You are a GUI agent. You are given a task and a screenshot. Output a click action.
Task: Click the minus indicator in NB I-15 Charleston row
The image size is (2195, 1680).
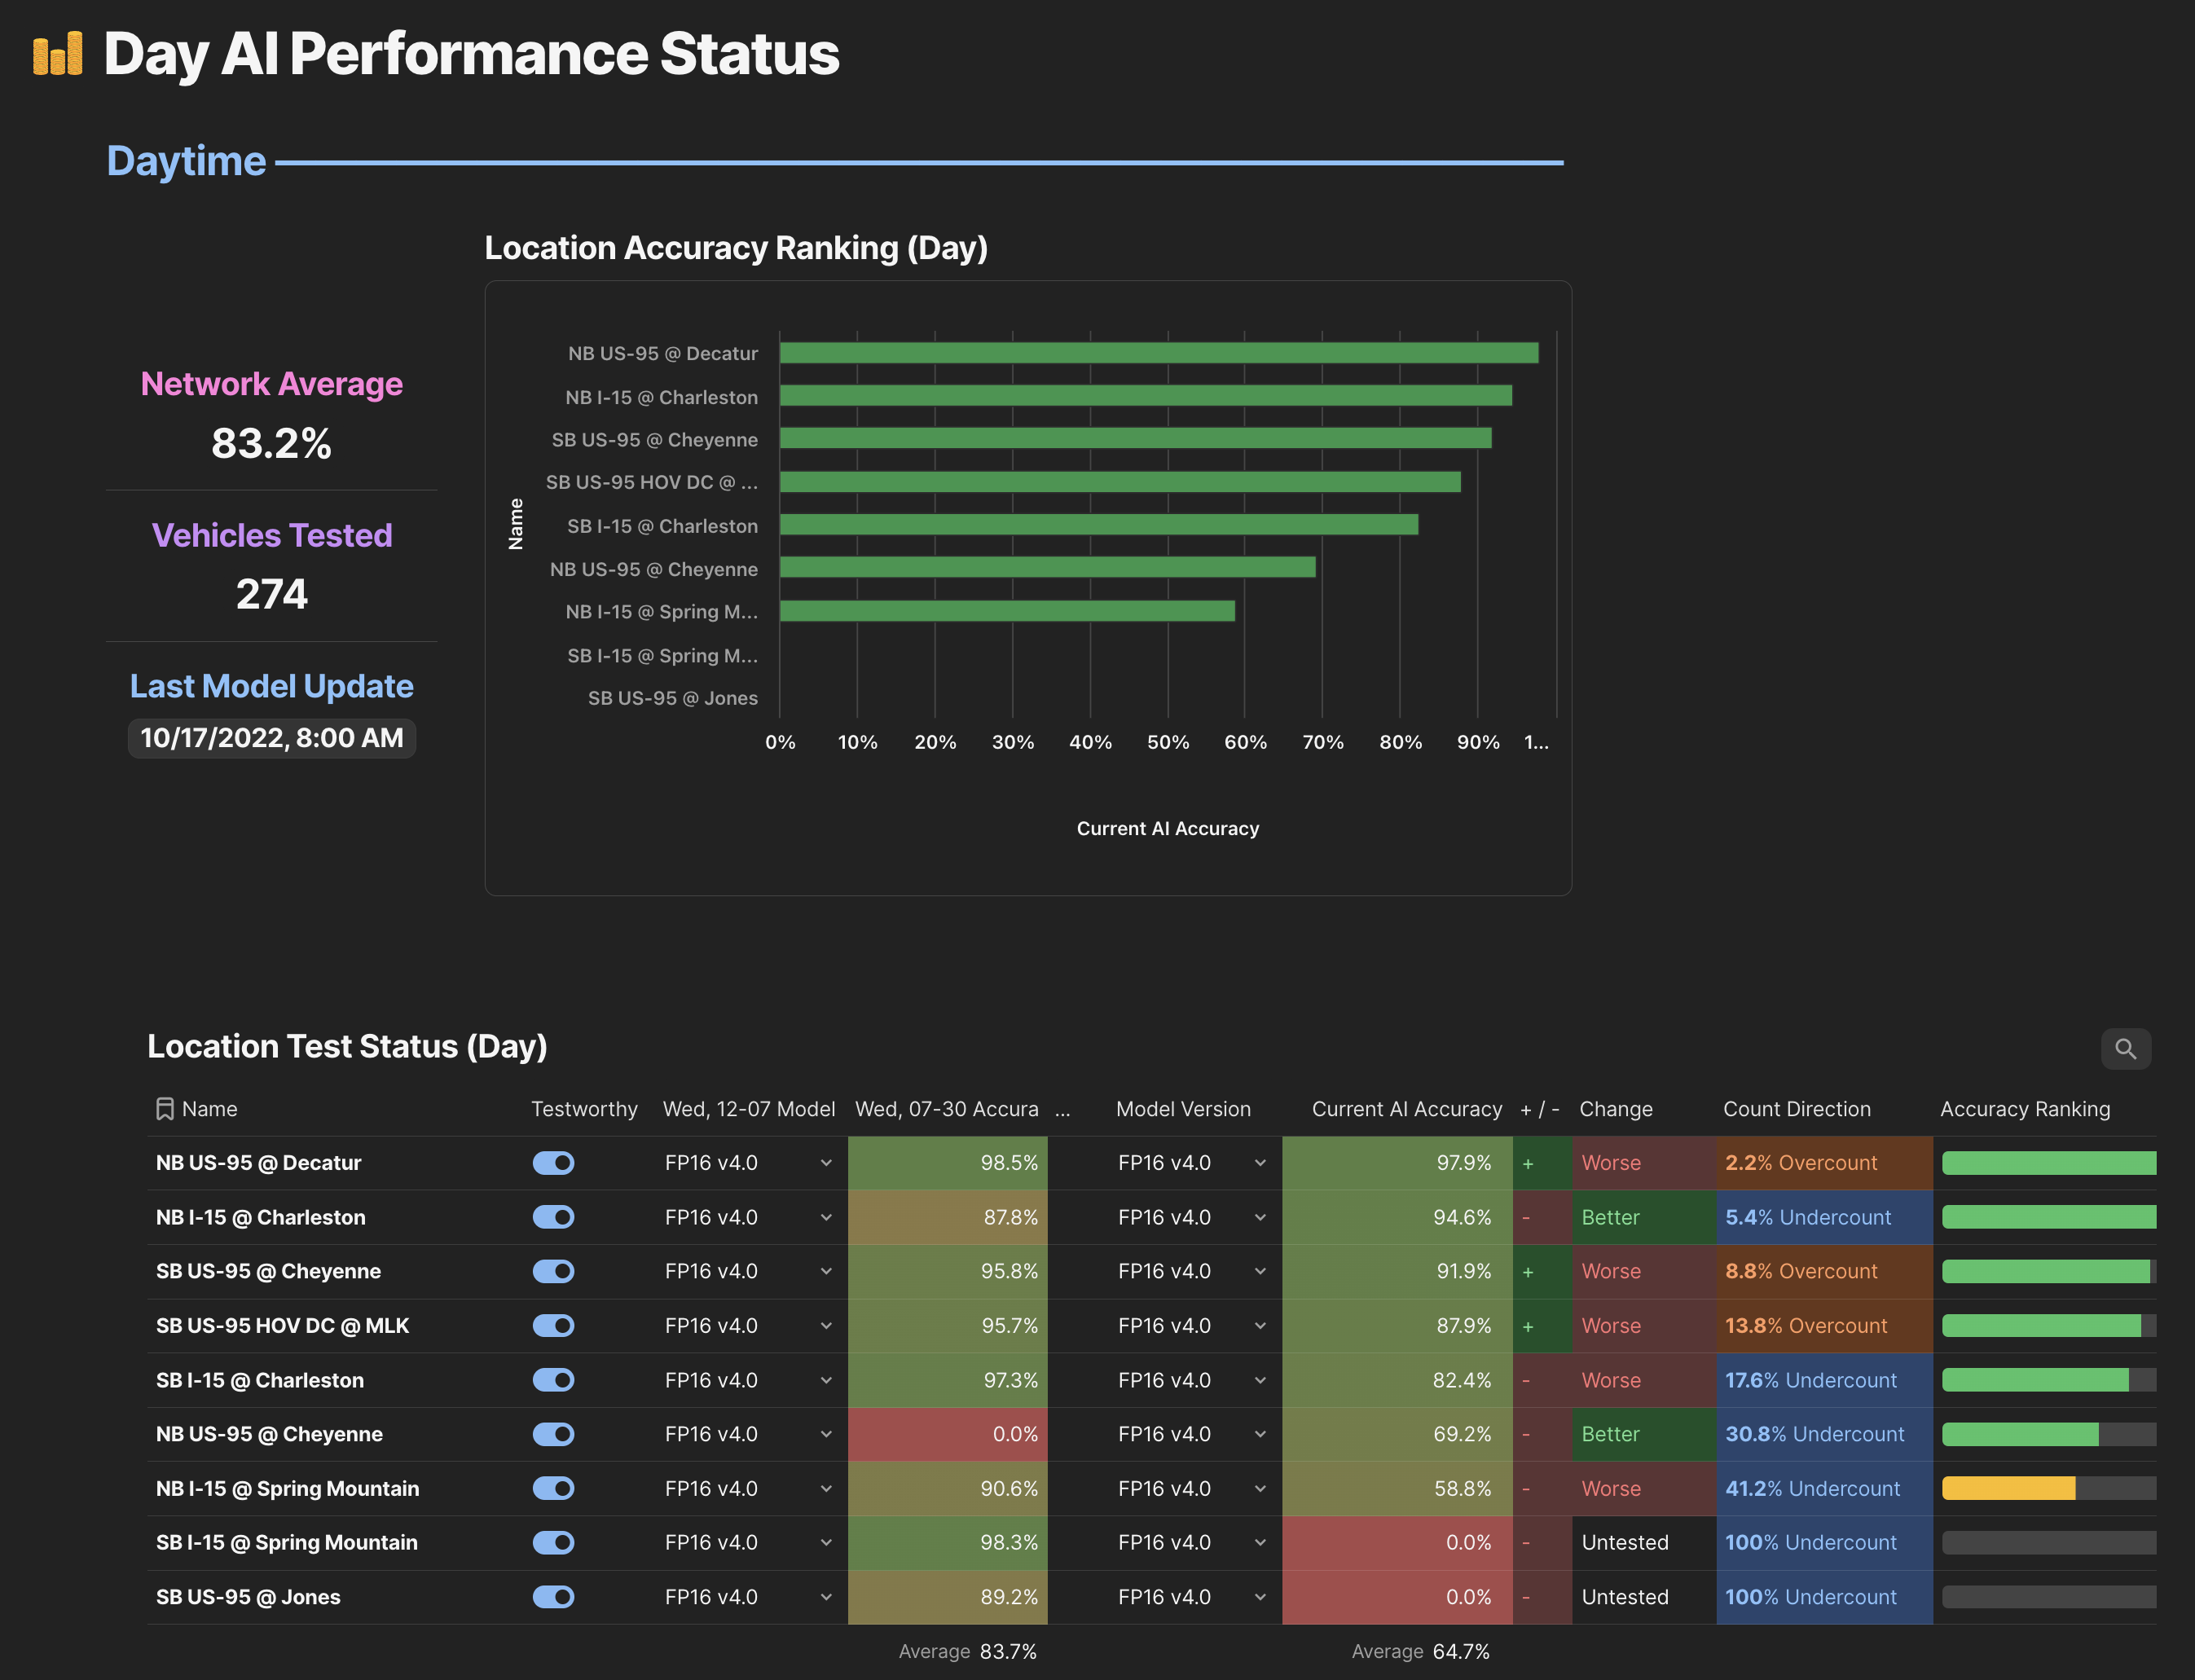tap(1525, 1218)
